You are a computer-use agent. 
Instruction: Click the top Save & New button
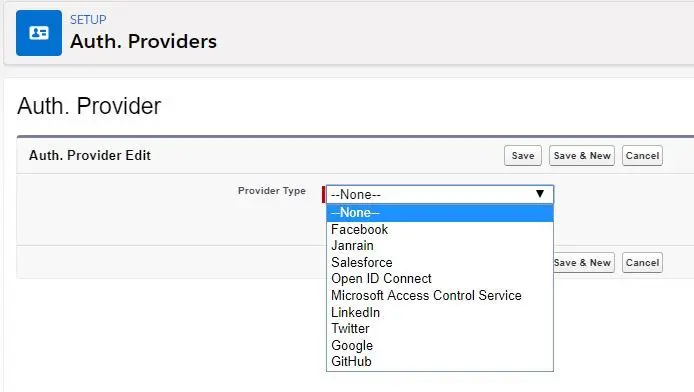tap(582, 156)
